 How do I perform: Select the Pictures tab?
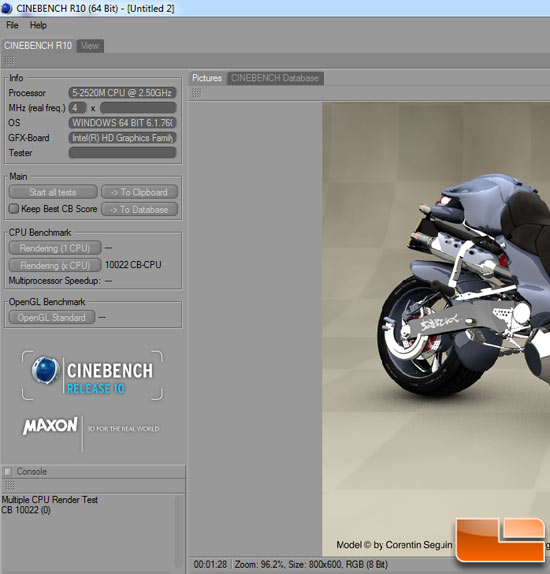coord(207,78)
